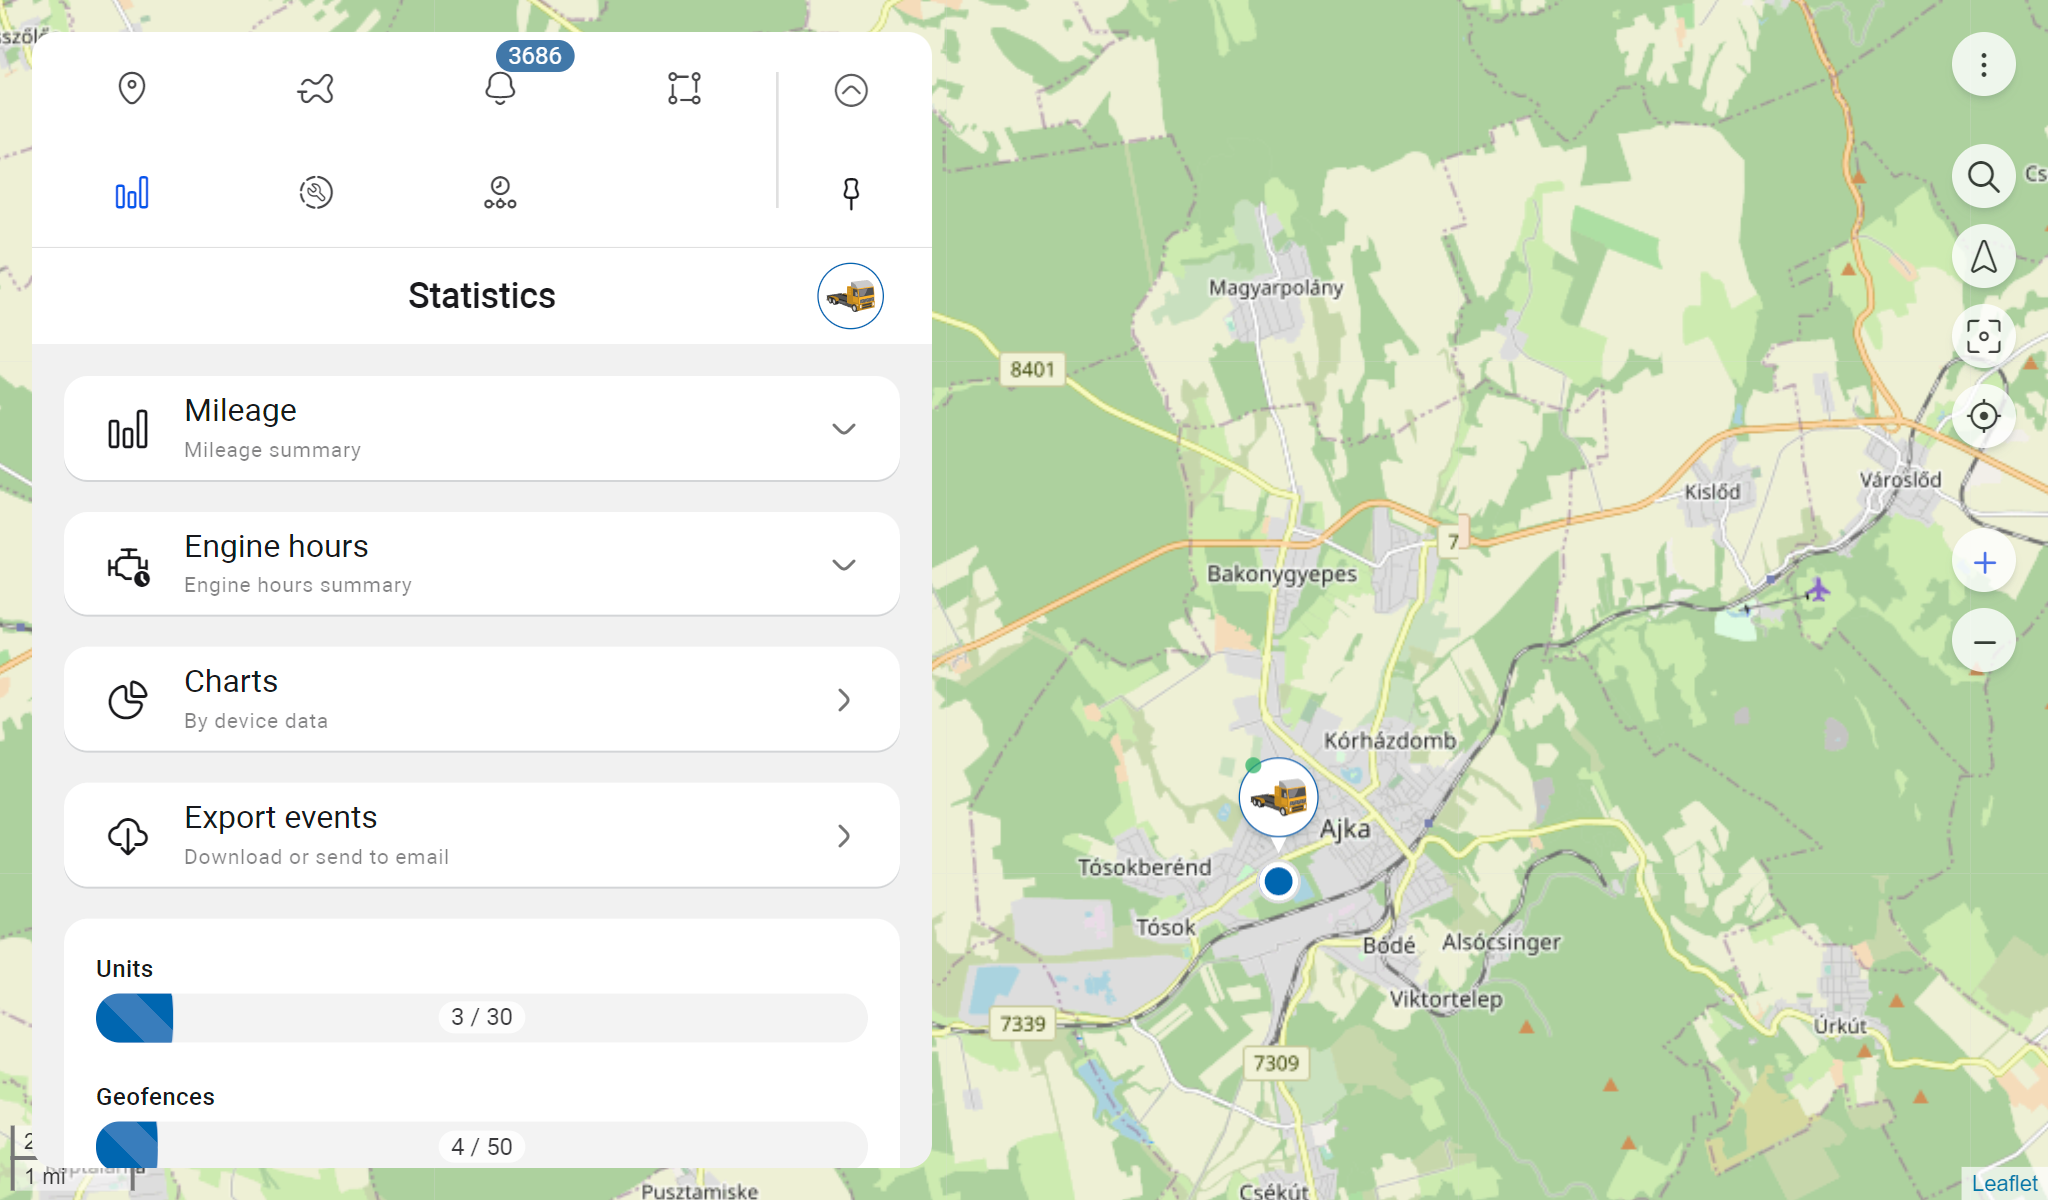Open the alerts/notifications panel
The width and height of the screenshot is (2048, 1200).
tap(500, 89)
